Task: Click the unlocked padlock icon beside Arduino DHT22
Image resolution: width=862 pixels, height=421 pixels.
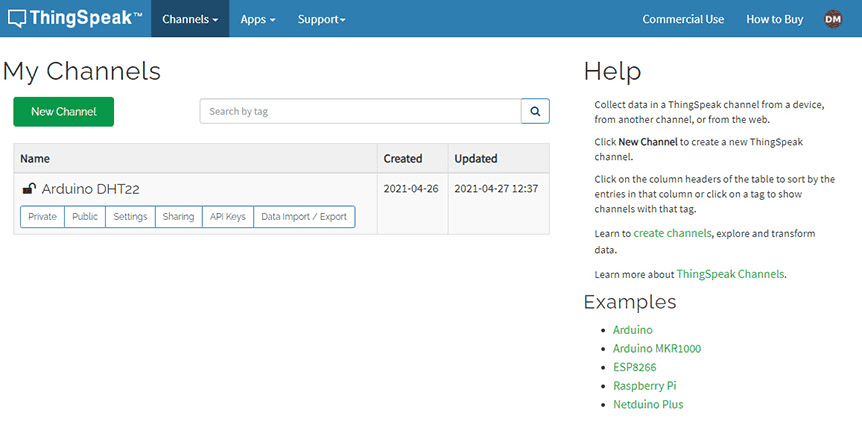Action: click(x=29, y=189)
